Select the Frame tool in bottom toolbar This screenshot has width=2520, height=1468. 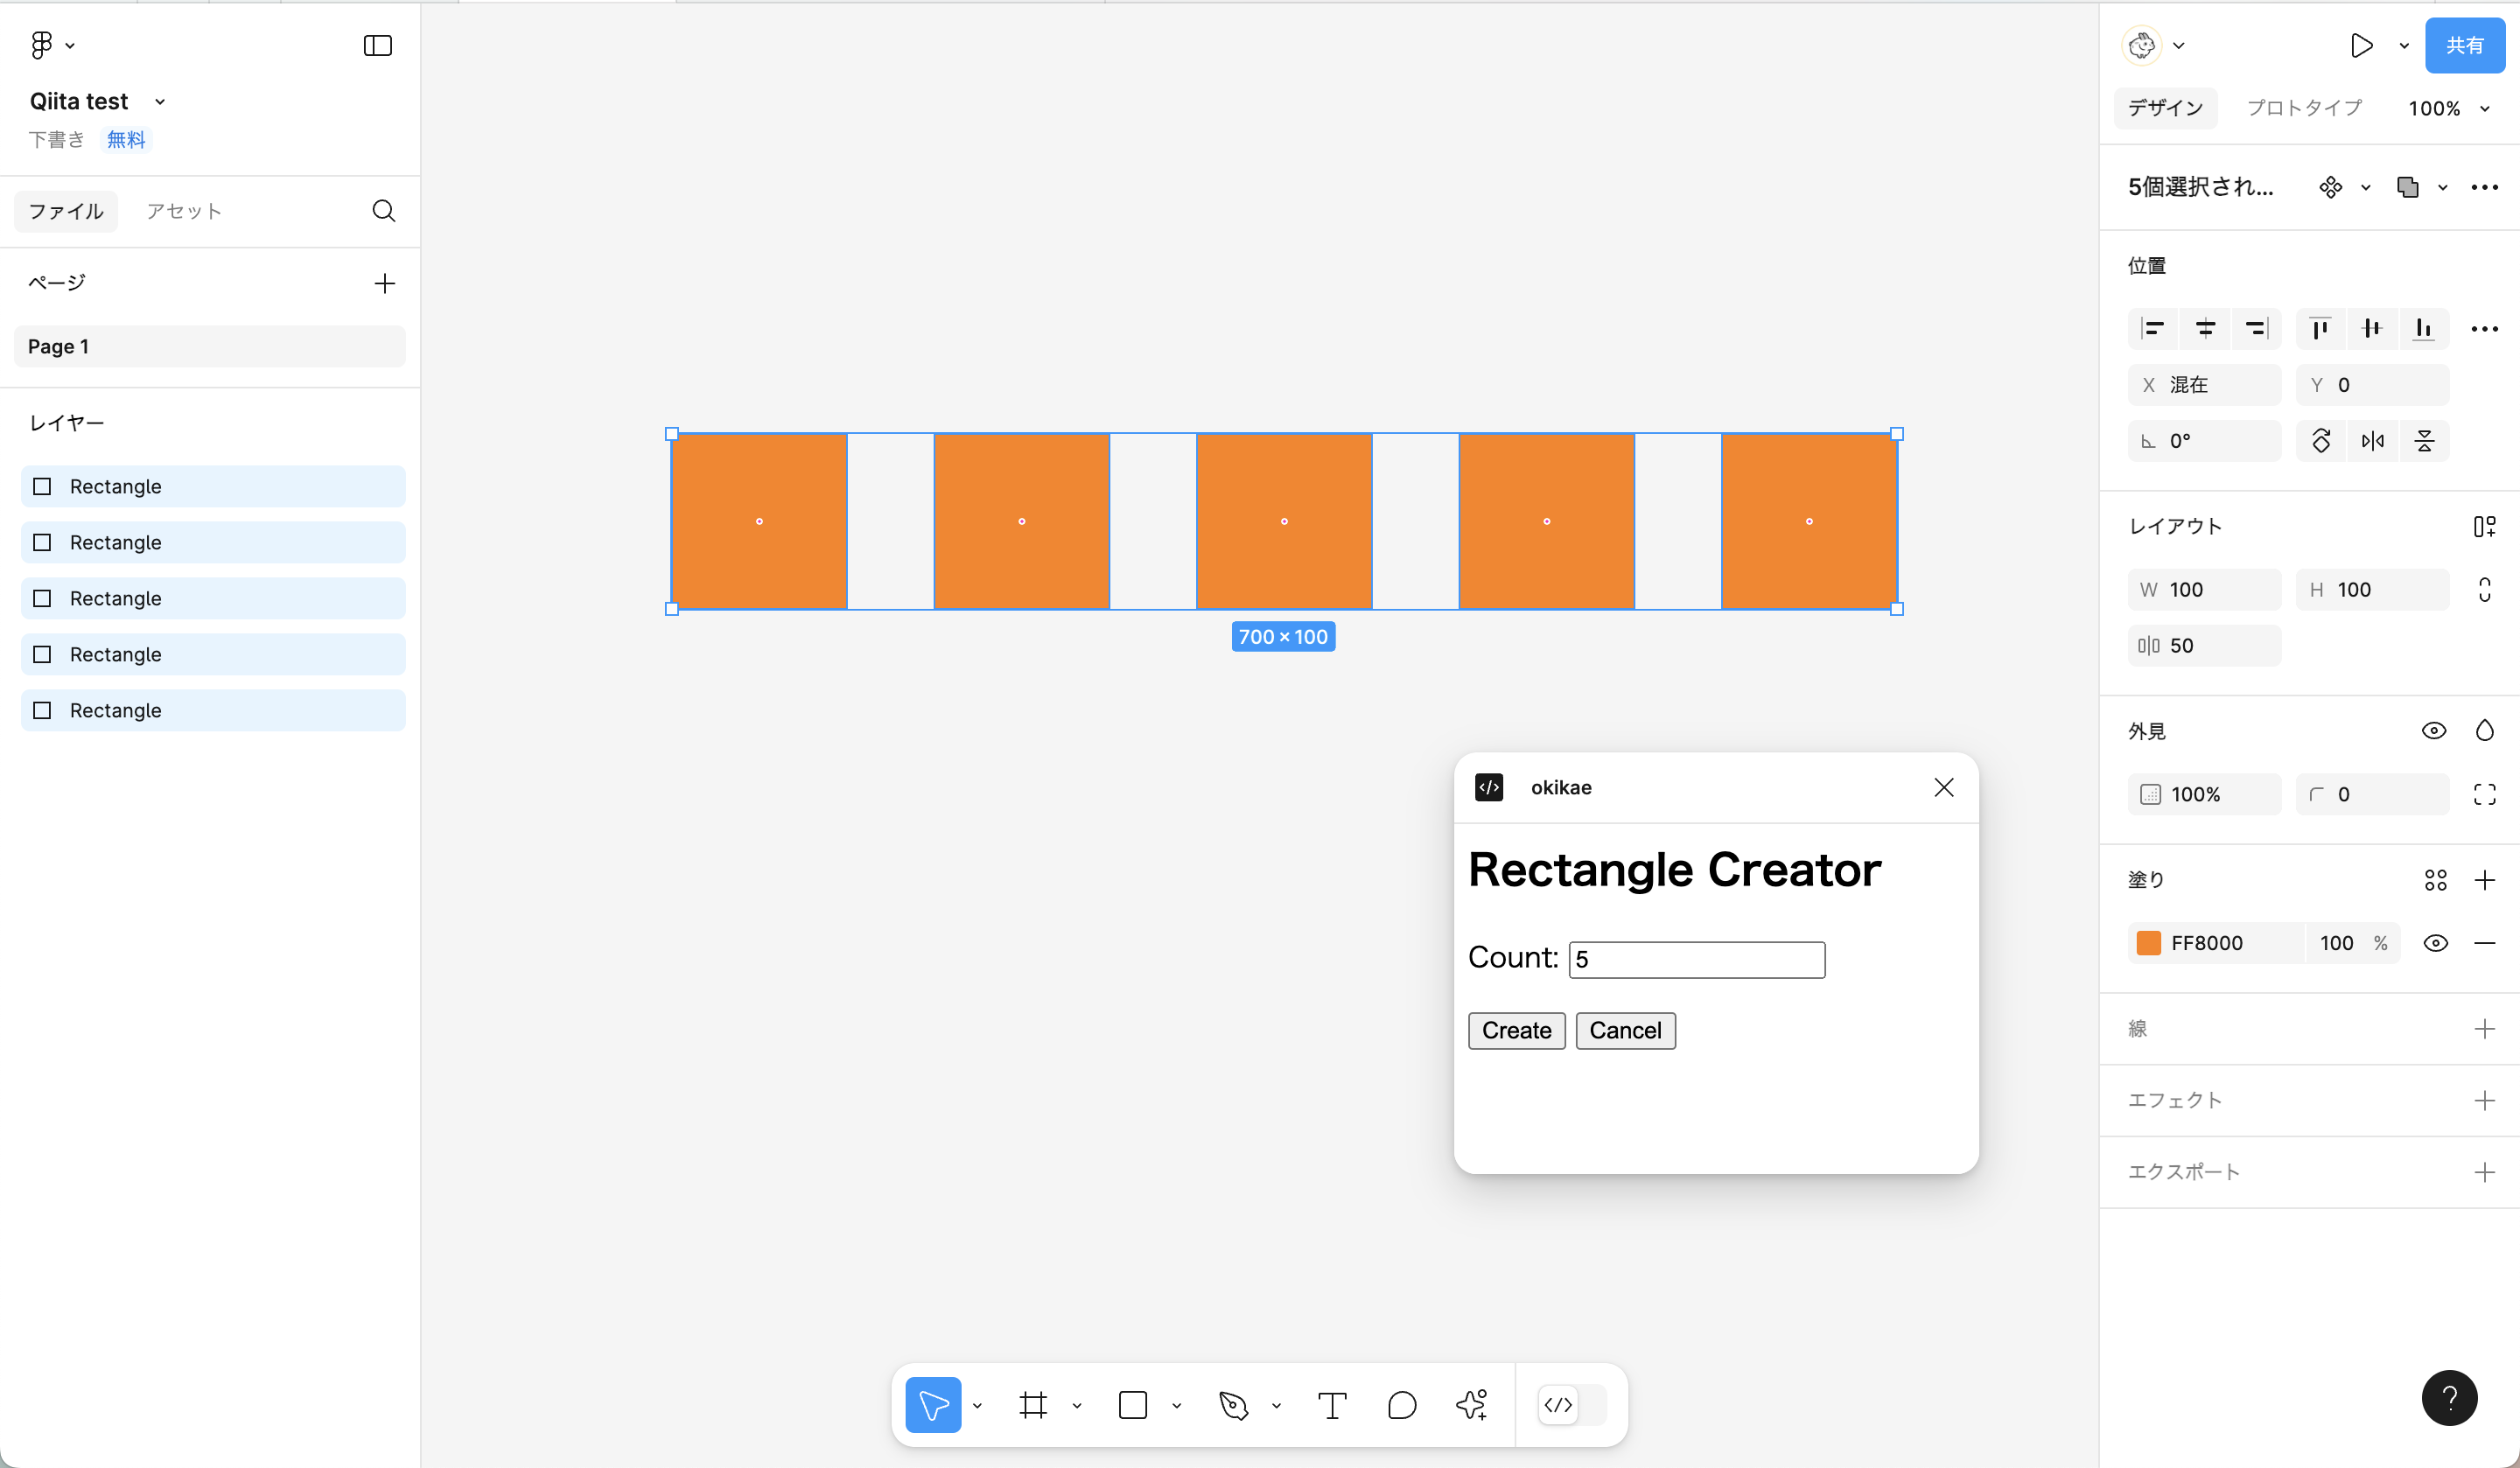1033,1405
